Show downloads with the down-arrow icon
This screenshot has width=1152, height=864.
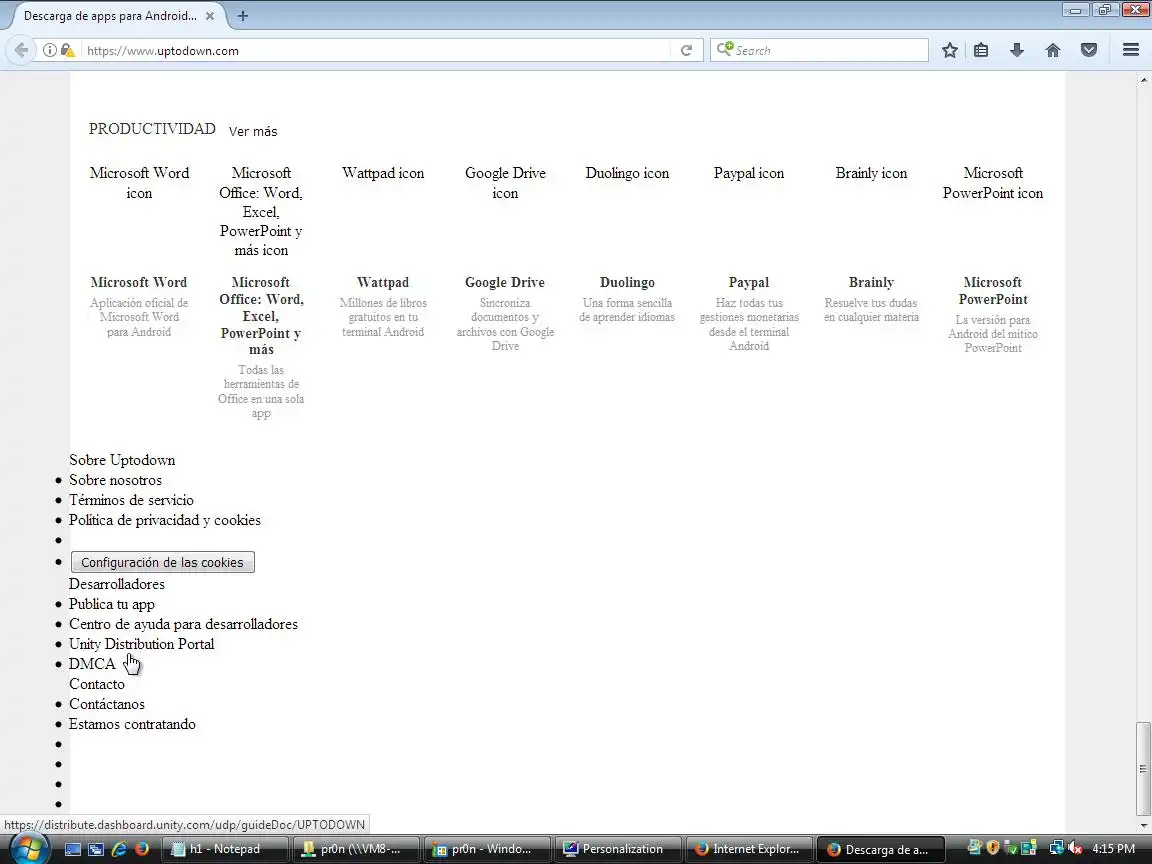click(1017, 50)
